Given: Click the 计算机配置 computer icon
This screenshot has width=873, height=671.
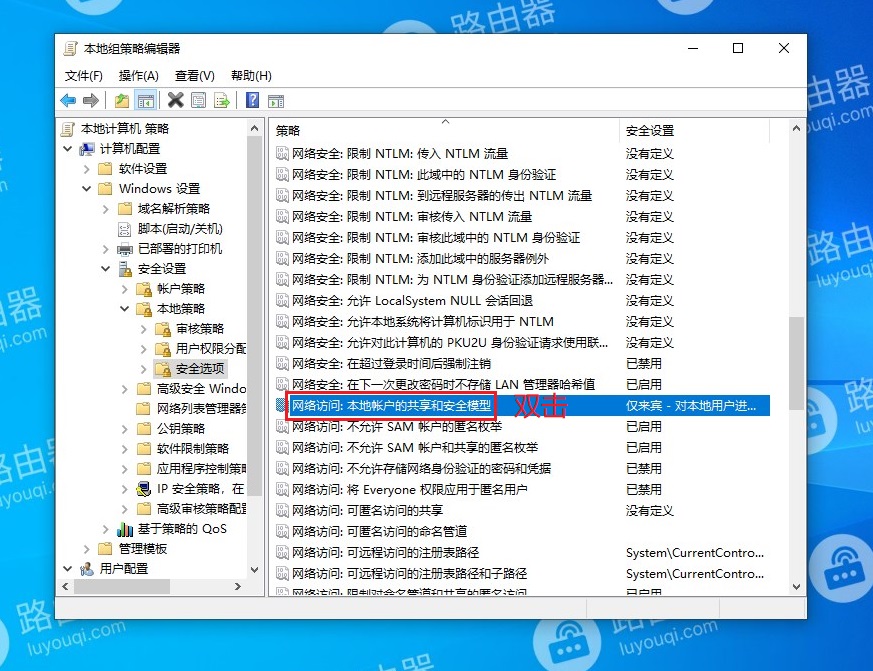Looking at the screenshot, I should (x=86, y=149).
